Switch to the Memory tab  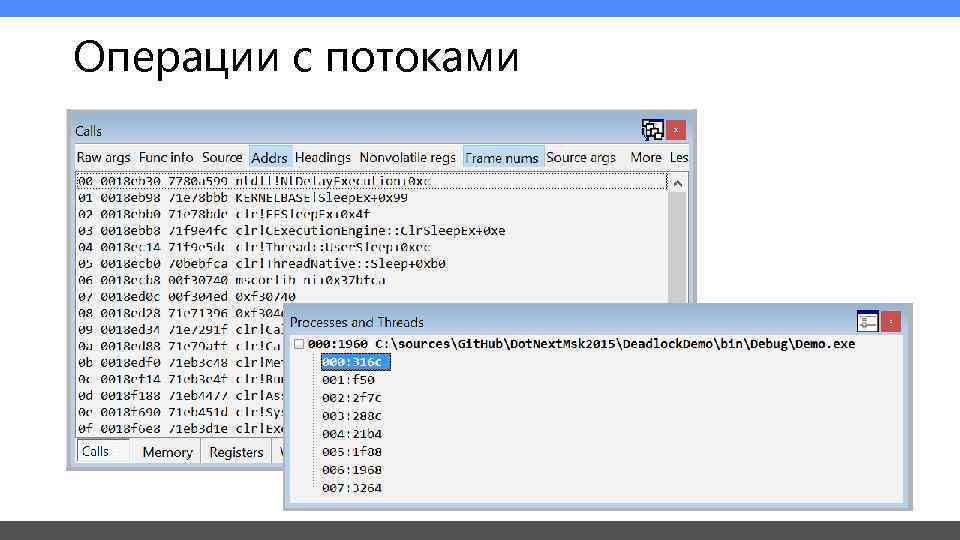coord(167,452)
